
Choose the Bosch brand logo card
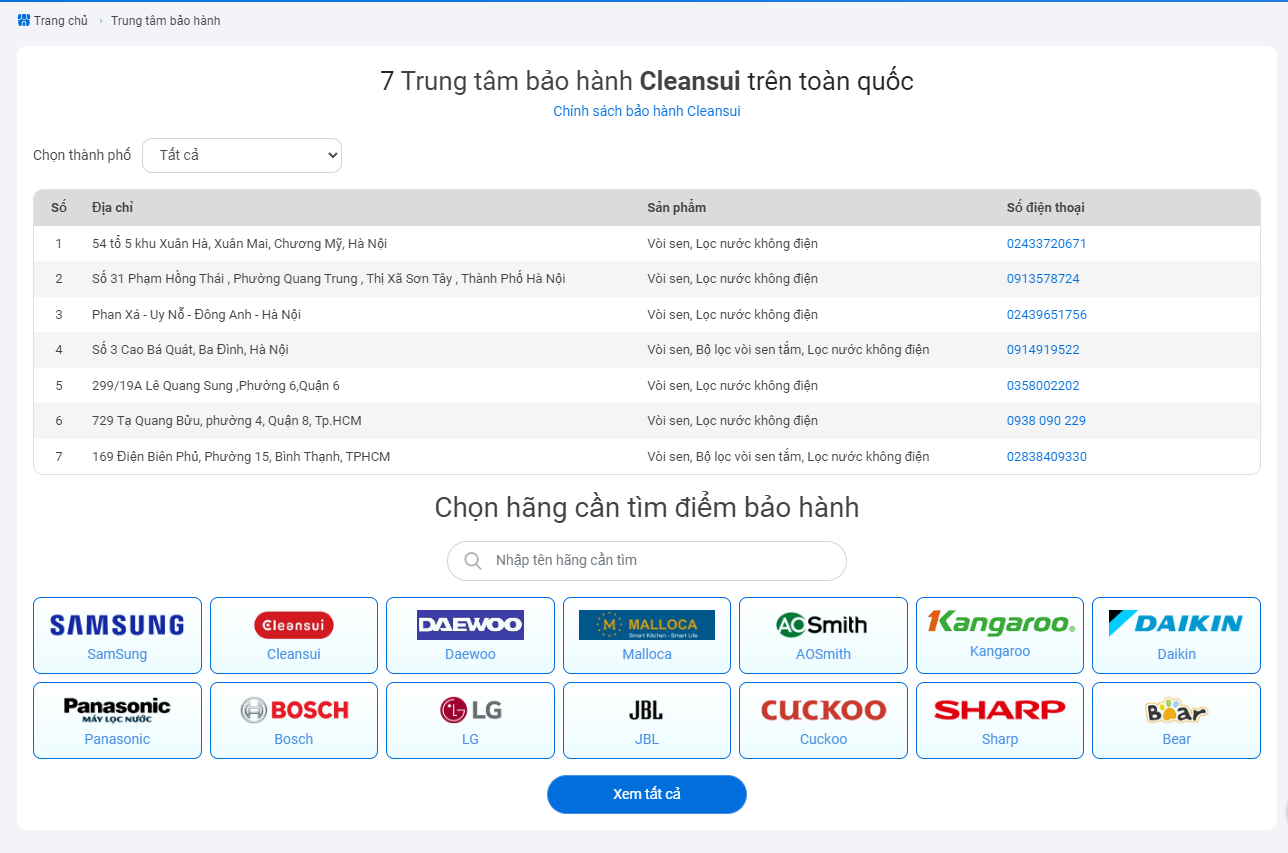(x=294, y=721)
